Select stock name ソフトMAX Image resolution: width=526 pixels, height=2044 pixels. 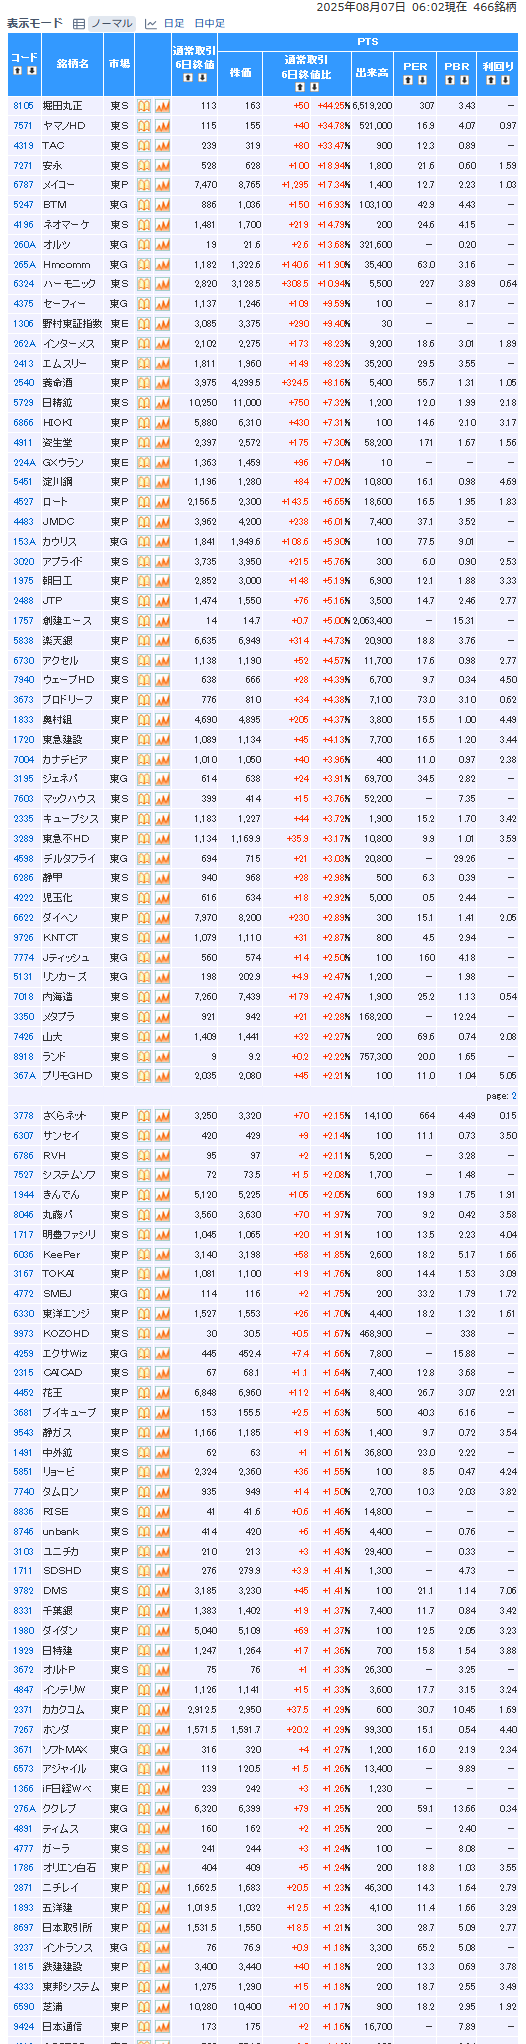click(66, 1749)
